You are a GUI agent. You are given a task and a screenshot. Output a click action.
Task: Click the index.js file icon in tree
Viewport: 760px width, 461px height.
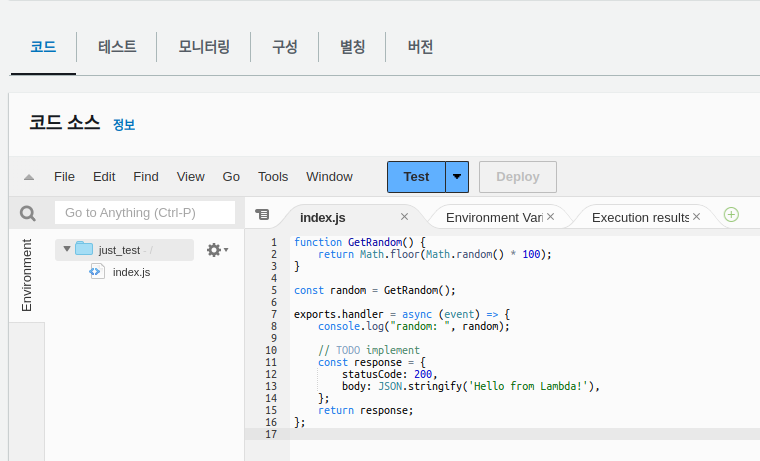97,271
